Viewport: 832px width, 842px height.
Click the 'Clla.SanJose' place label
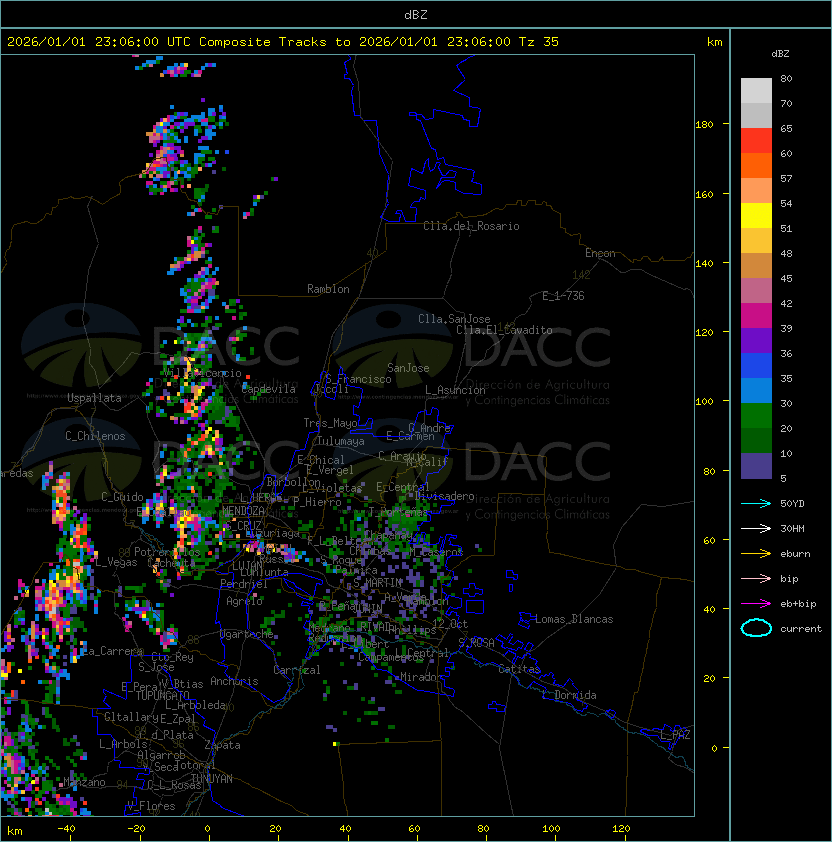454,319
